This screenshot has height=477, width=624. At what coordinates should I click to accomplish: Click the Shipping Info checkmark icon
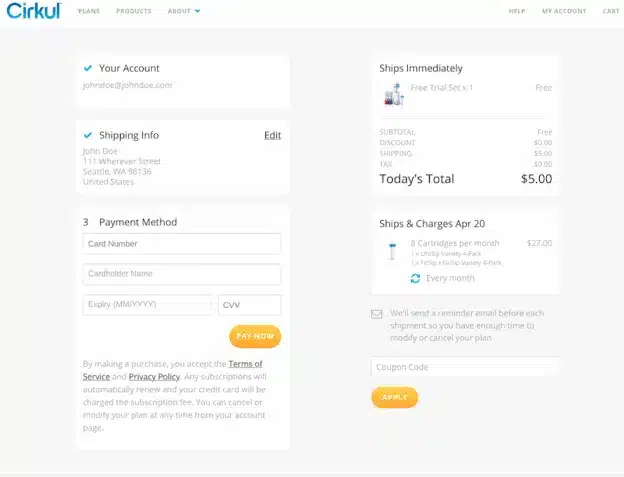tap(88, 135)
